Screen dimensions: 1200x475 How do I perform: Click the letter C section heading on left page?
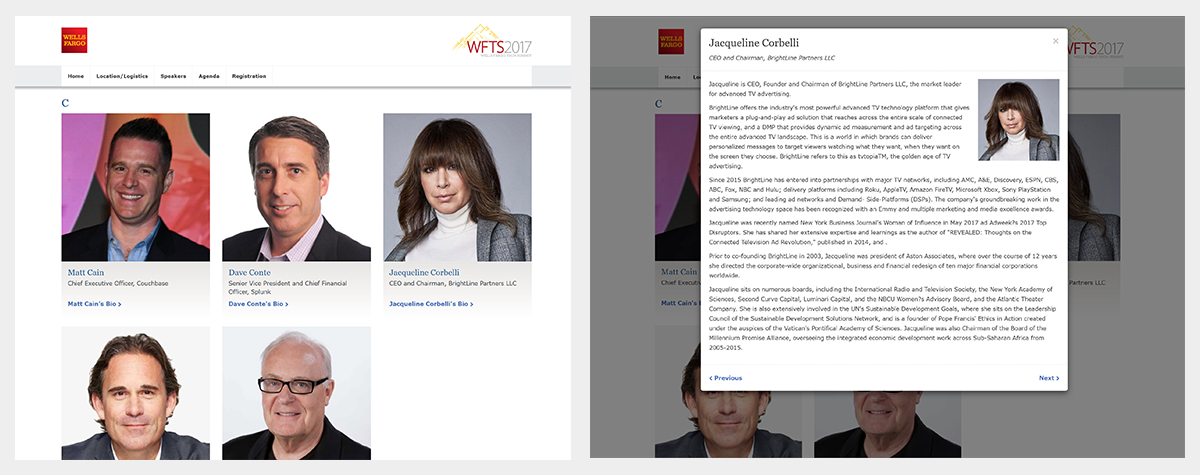65,103
